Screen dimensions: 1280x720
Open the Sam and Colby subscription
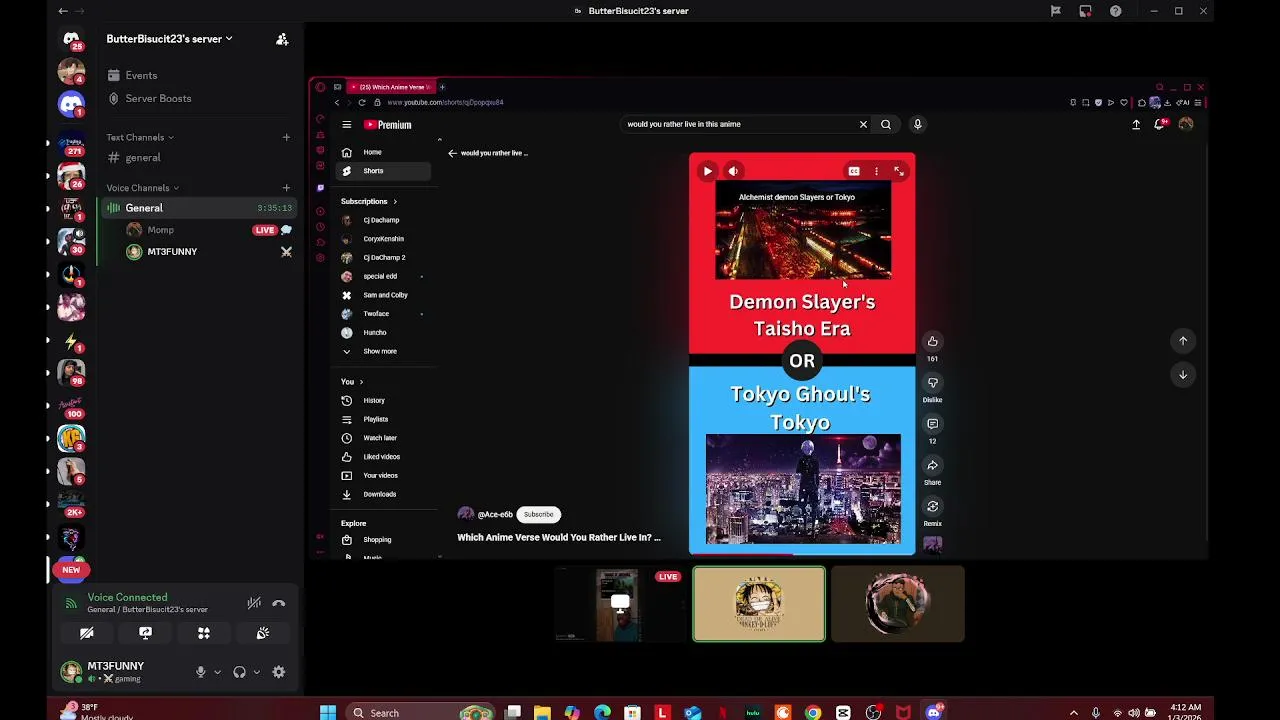pyautogui.click(x=384, y=295)
